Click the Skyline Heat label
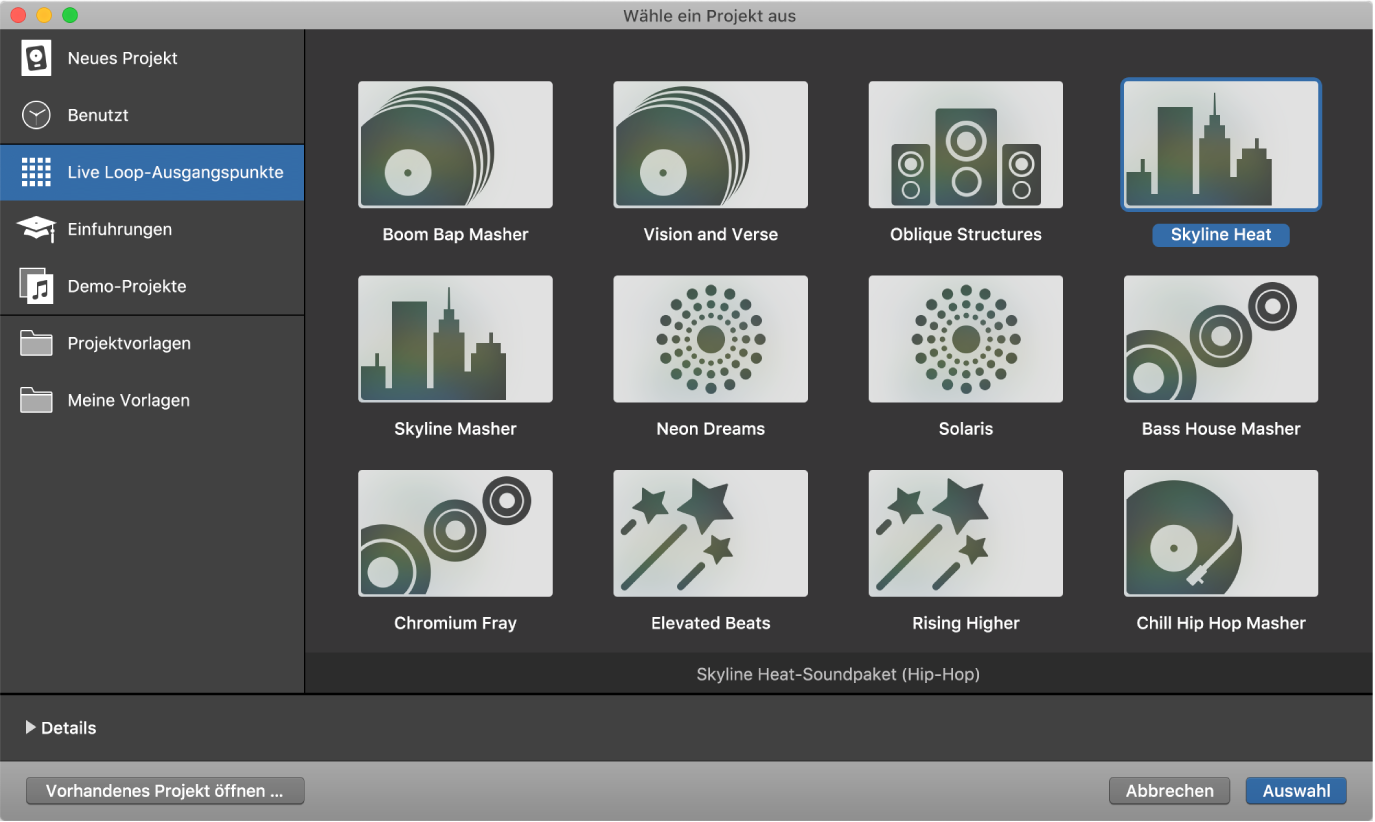 click(1220, 235)
